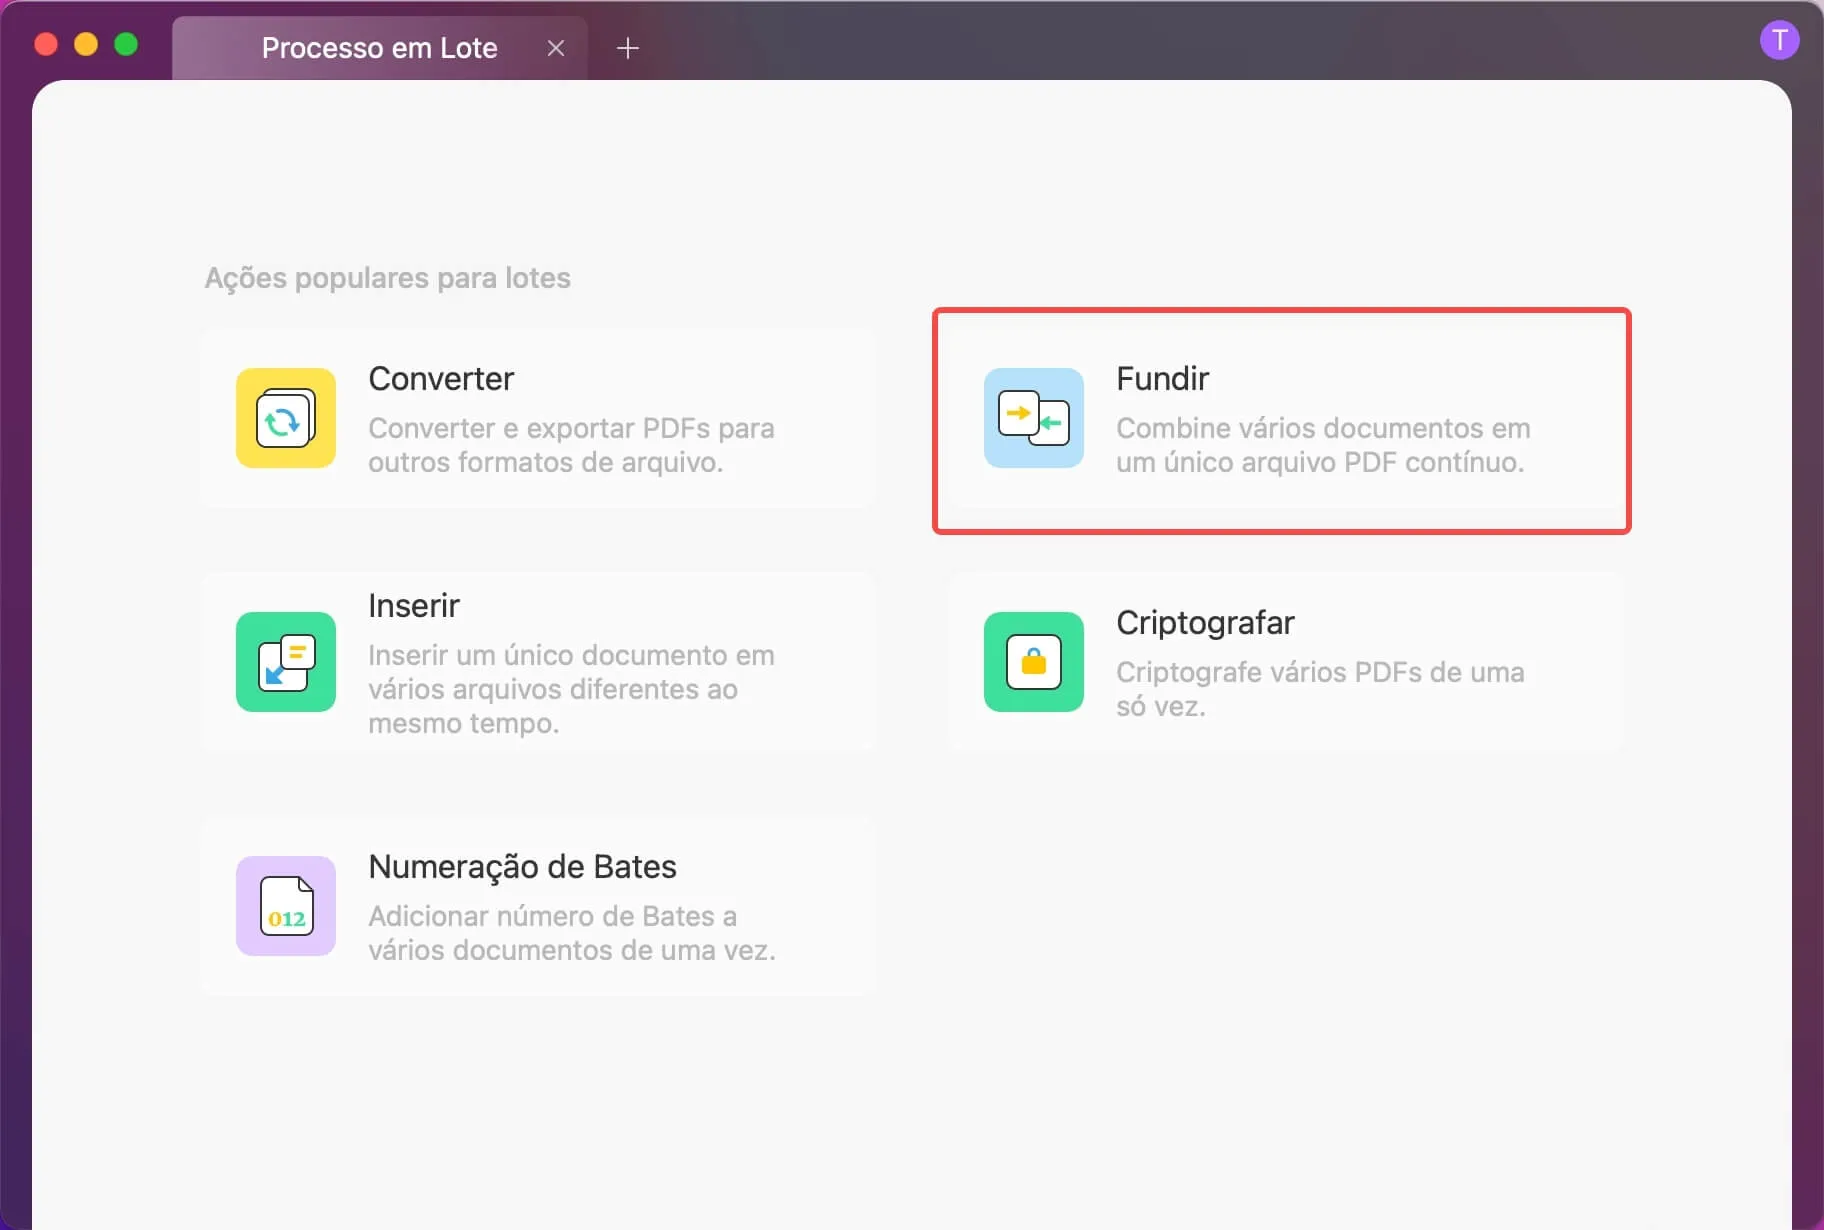The height and width of the screenshot is (1230, 1824).
Task: Click the Criptografar title text
Action: [x=1204, y=622]
